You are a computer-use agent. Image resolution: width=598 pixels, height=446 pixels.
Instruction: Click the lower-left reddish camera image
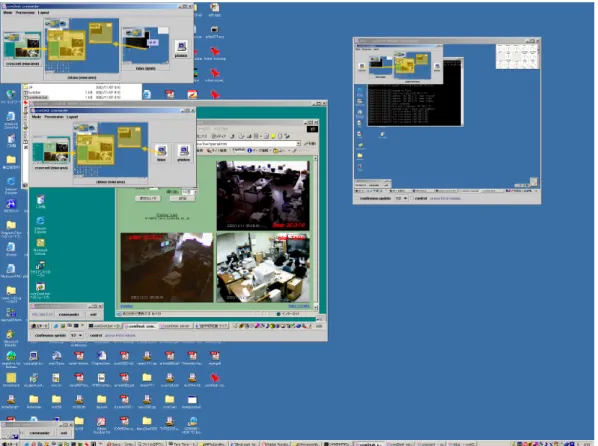(x=167, y=268)
